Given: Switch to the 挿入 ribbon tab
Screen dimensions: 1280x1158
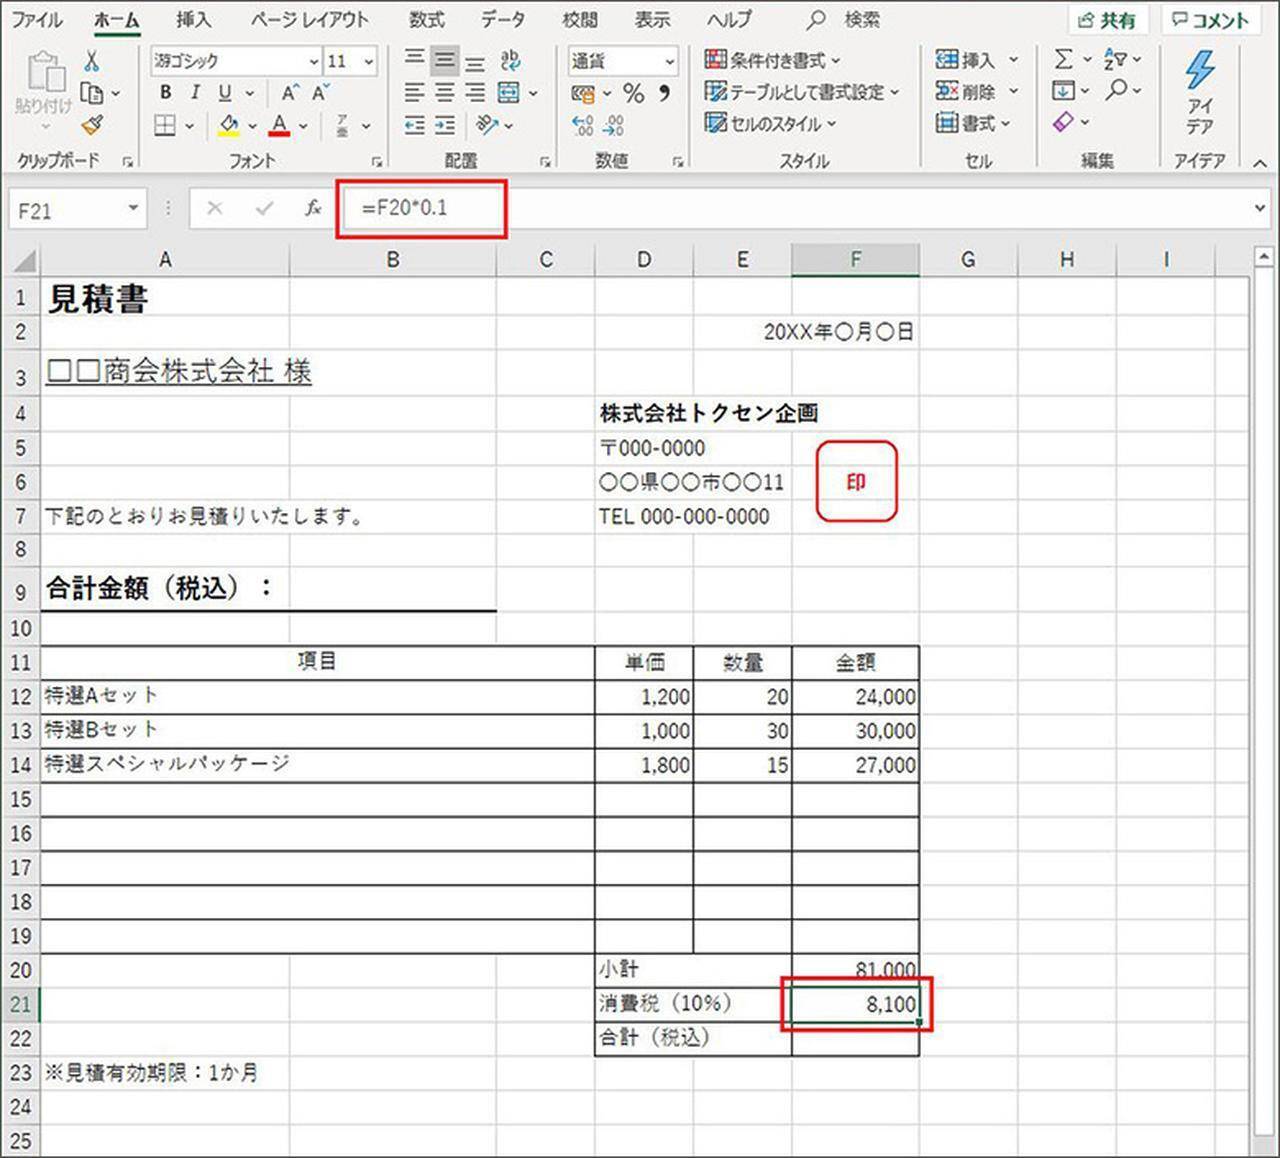Looking at the screenshot, I should [x=193, y=20].
